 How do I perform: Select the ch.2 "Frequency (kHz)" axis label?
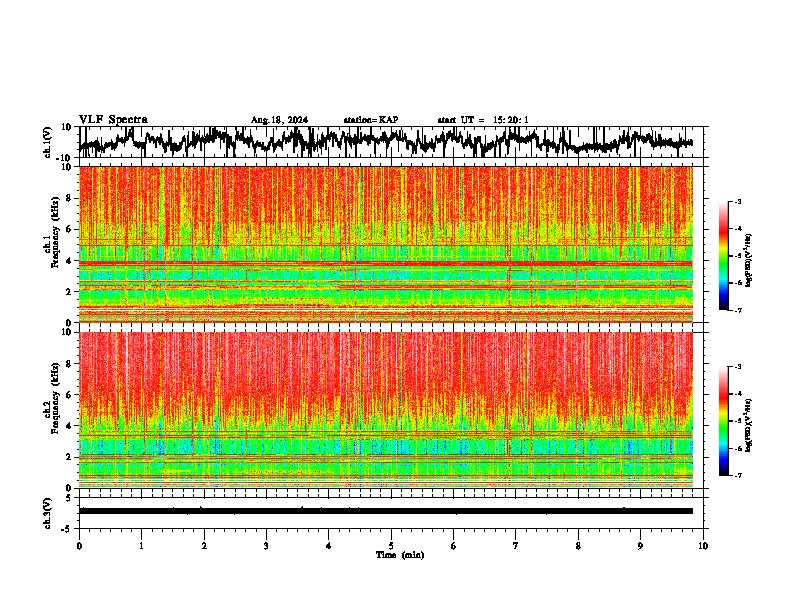tap(56, 398)
